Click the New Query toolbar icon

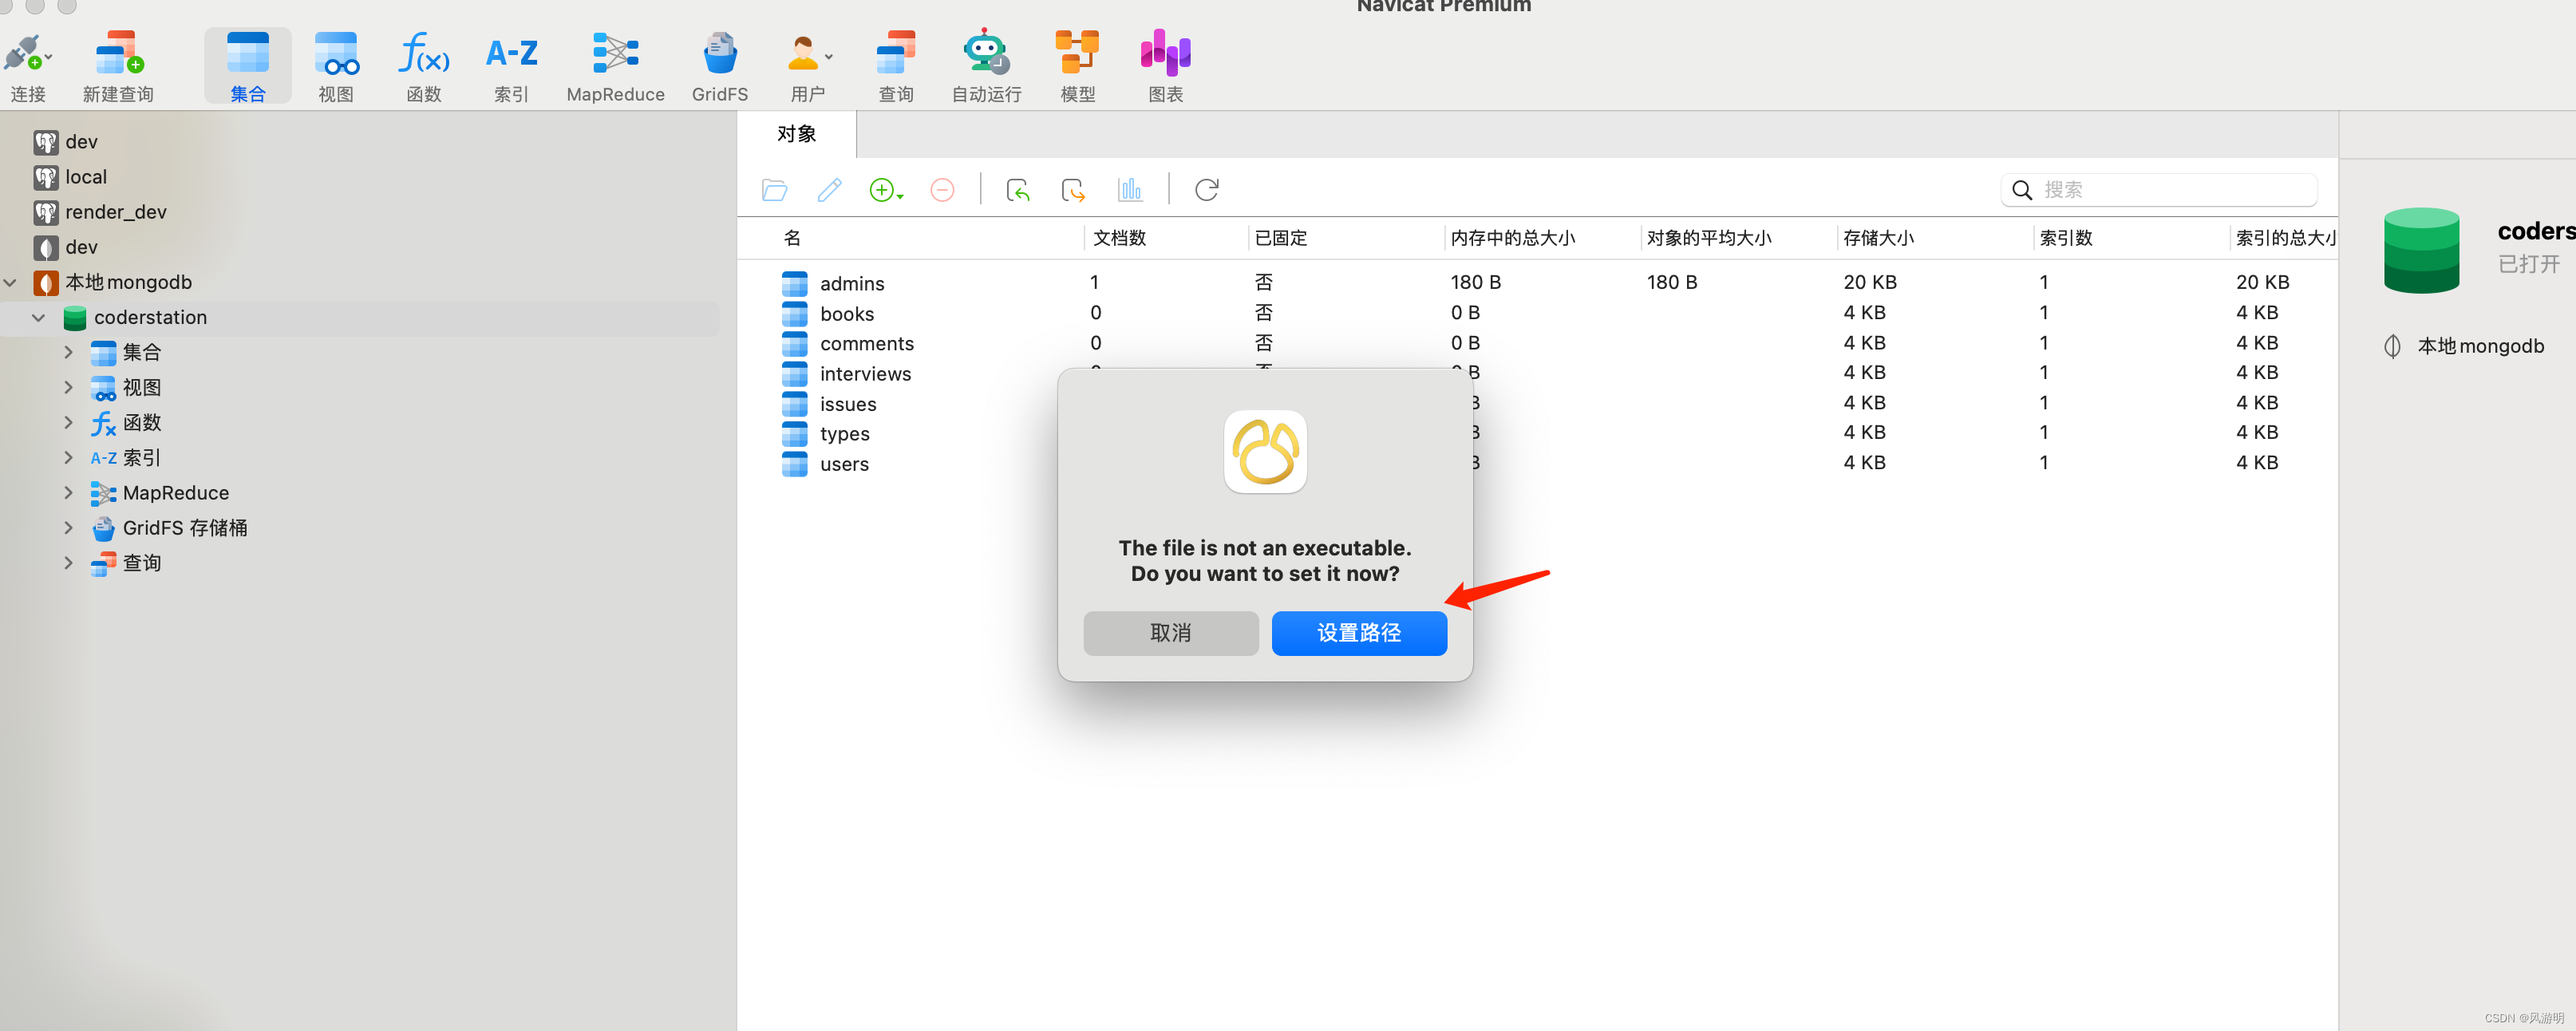tap(118, 55)
